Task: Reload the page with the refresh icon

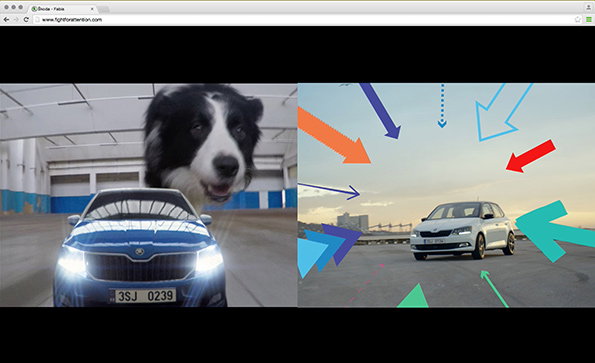Action: (x=26, y=19)
